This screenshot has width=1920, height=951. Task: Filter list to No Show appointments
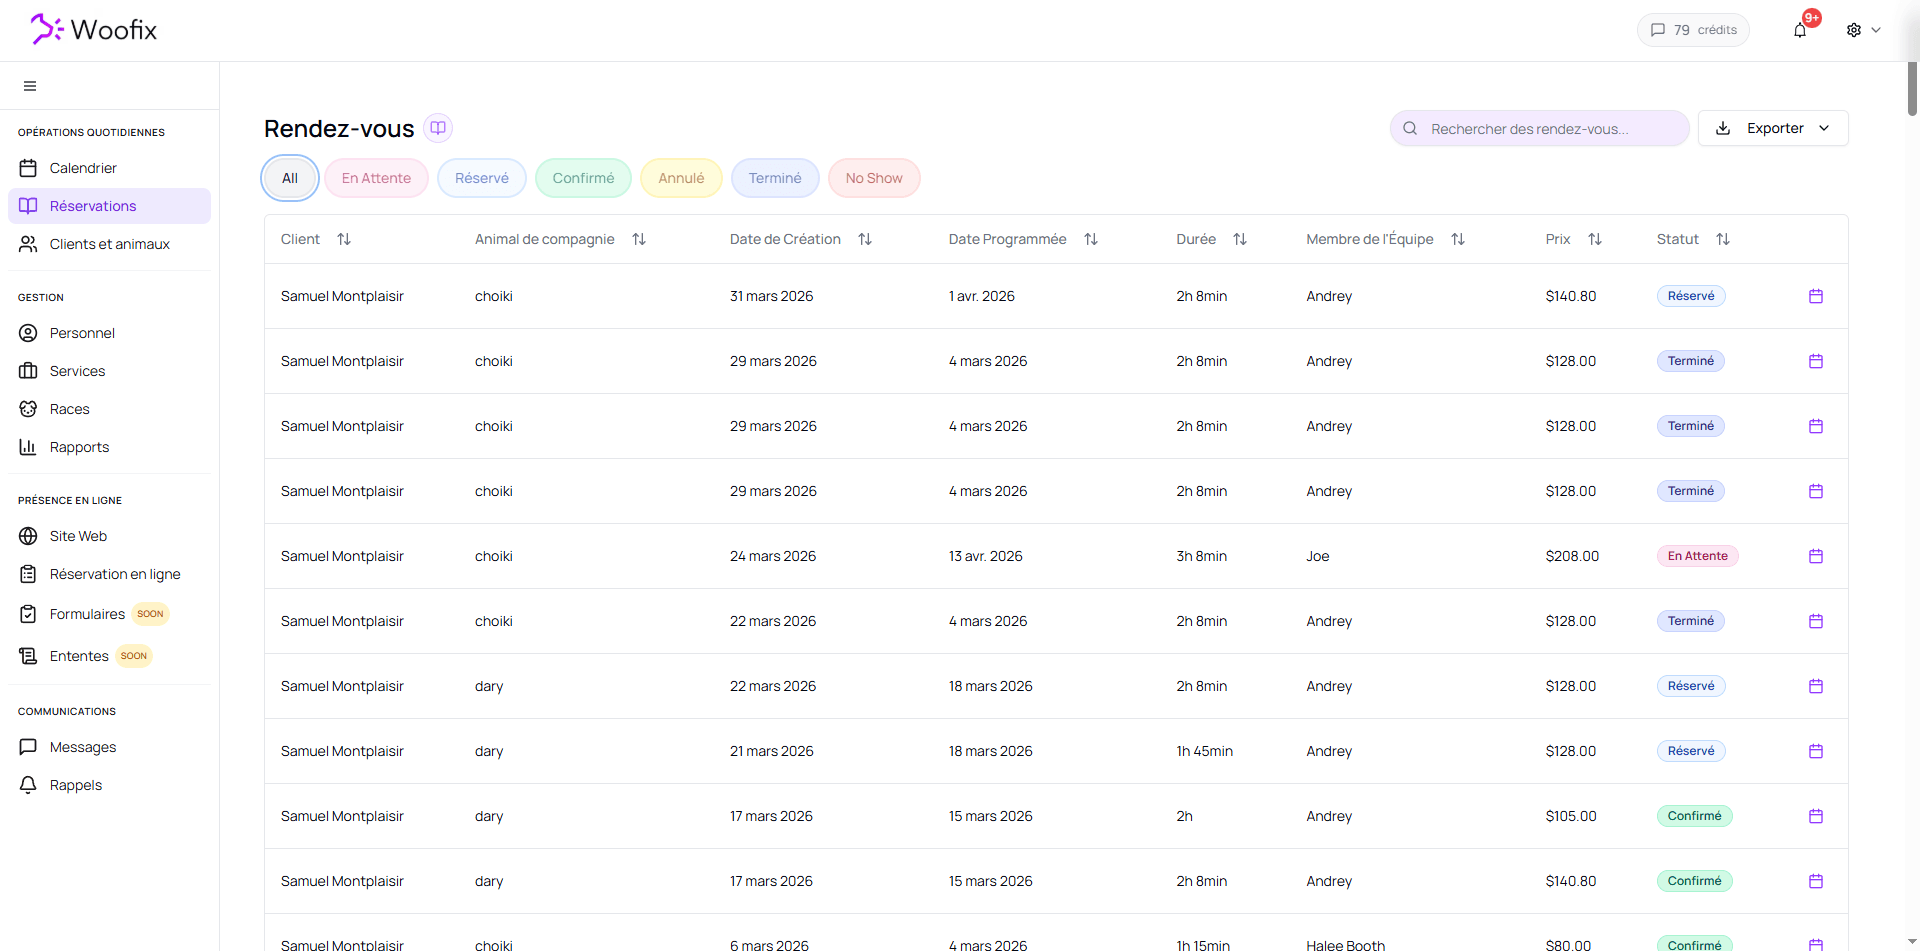pos(873,178)
